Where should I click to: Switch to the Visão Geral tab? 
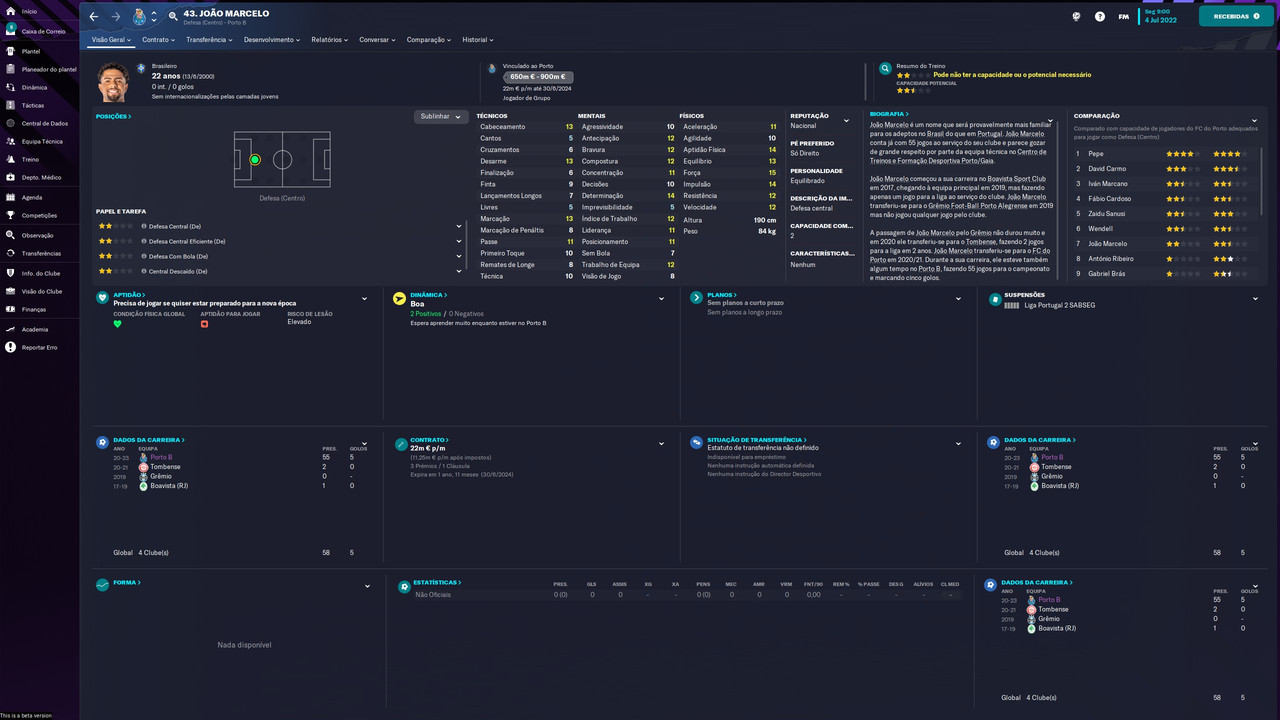coord(111,40)
